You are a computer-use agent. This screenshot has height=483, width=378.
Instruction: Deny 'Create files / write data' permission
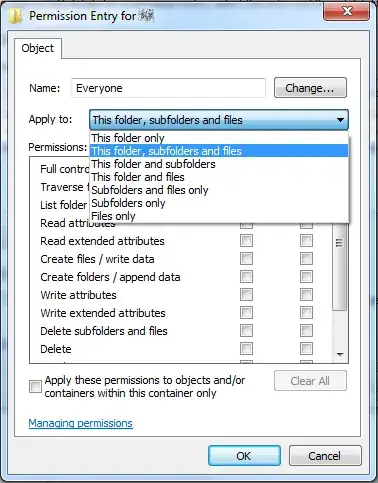(306, 259)
